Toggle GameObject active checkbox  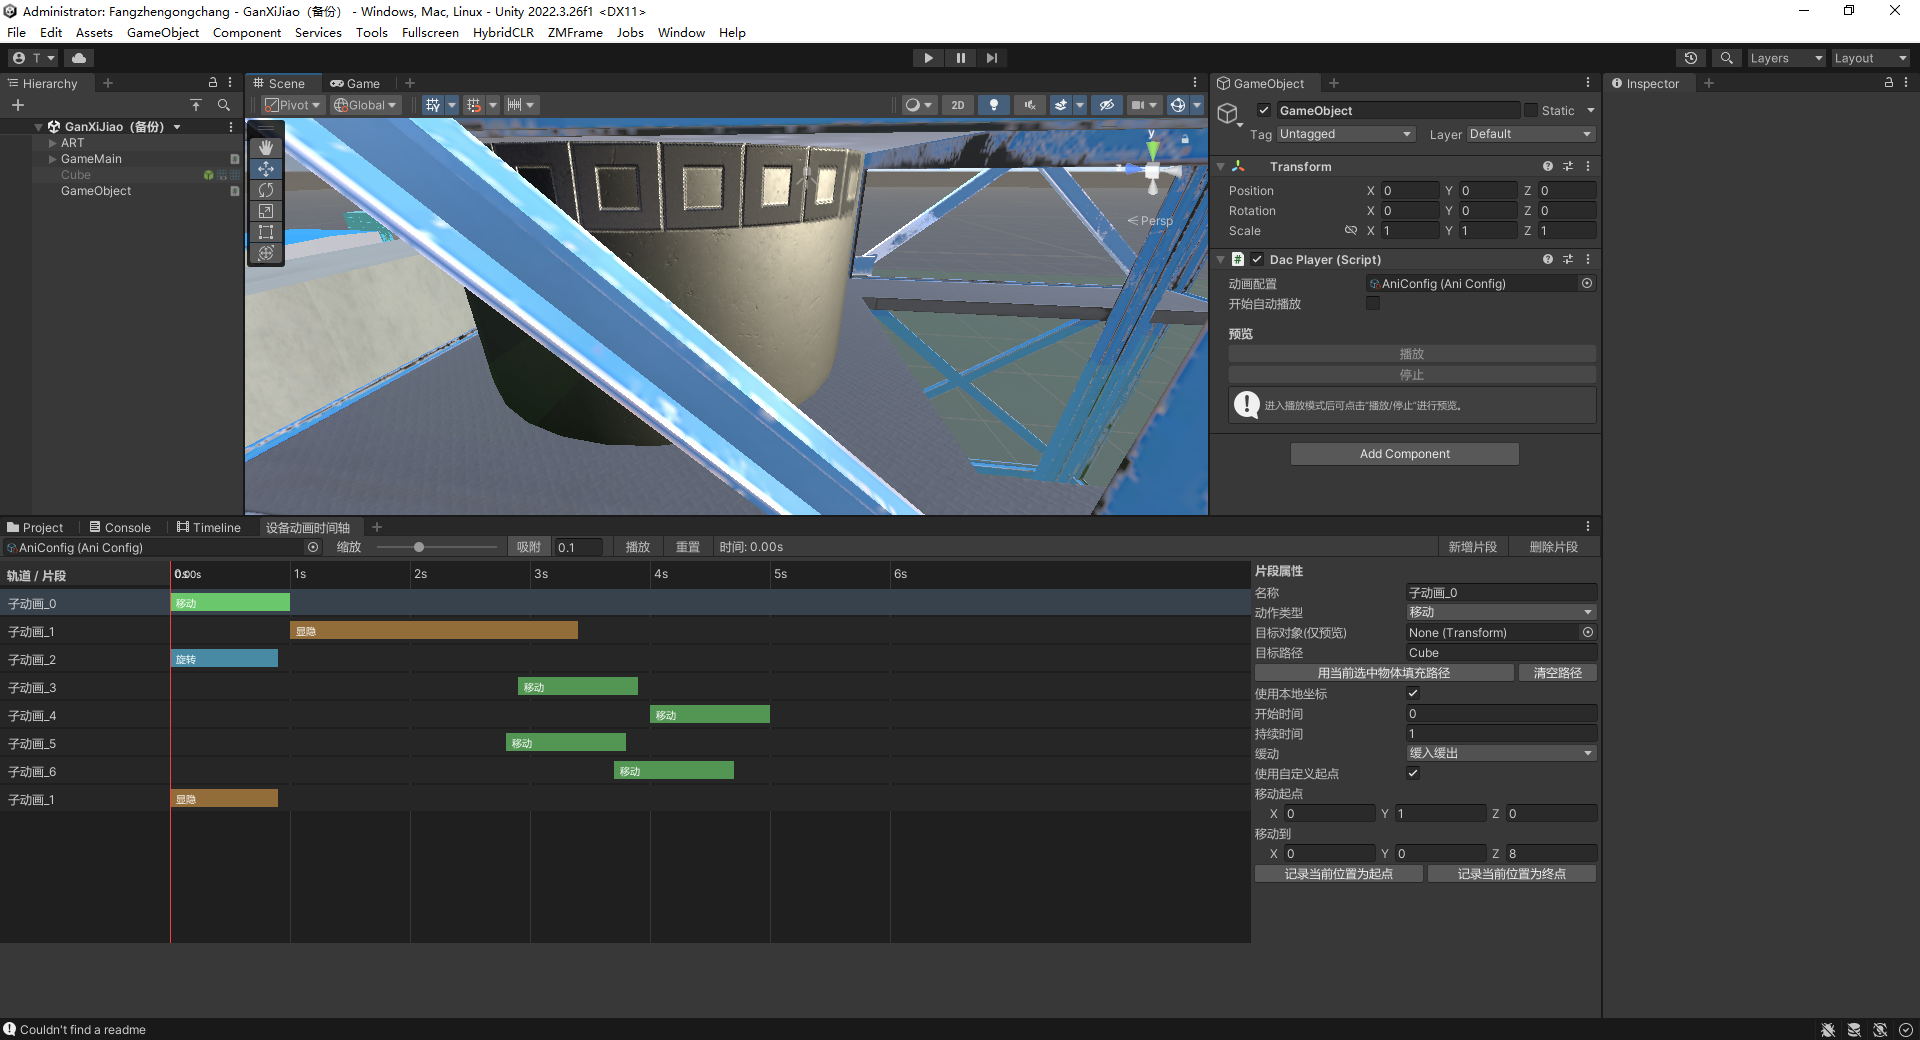tap(1264, 111)
